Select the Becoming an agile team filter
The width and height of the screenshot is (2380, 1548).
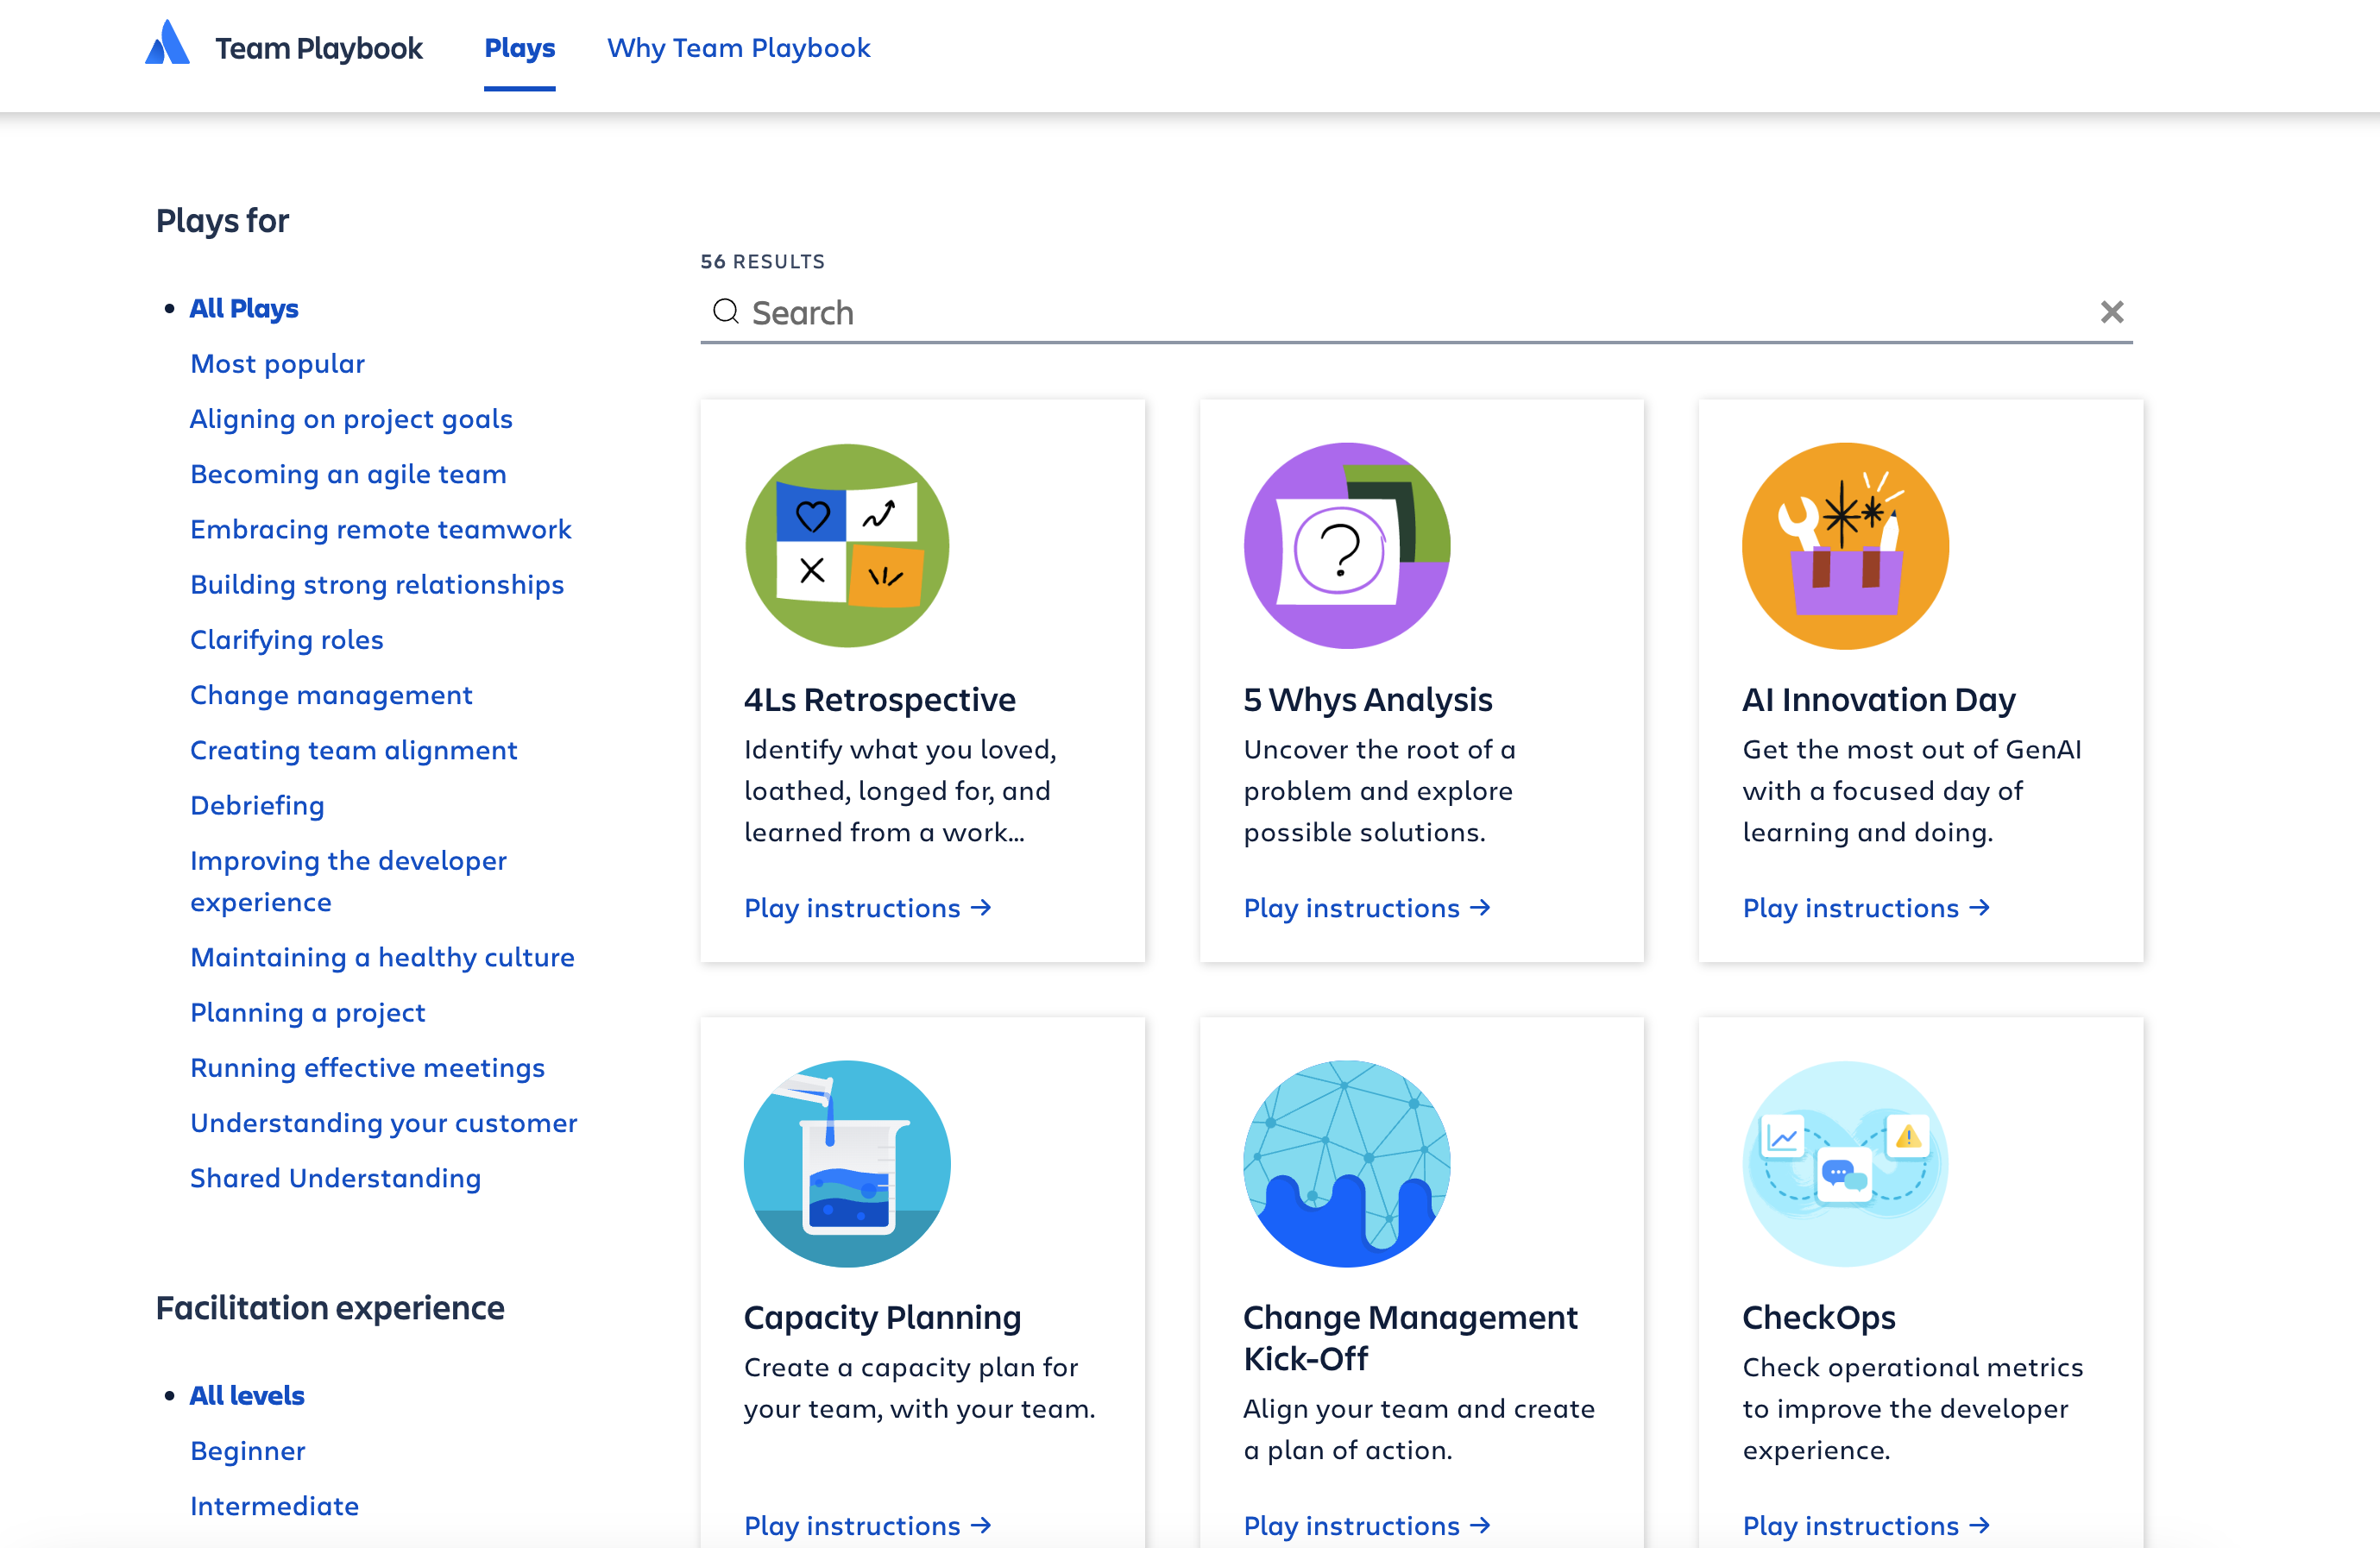pyautogui.click(x=348, y=474)
